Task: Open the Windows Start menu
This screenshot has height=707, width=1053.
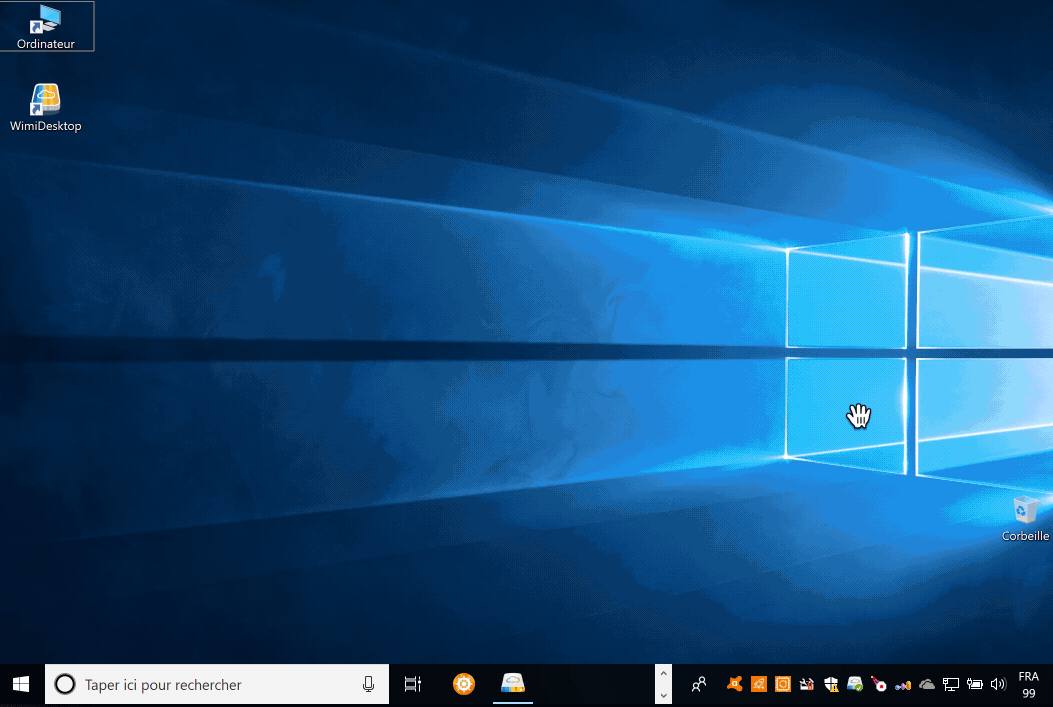Action: tap(21, 684)
